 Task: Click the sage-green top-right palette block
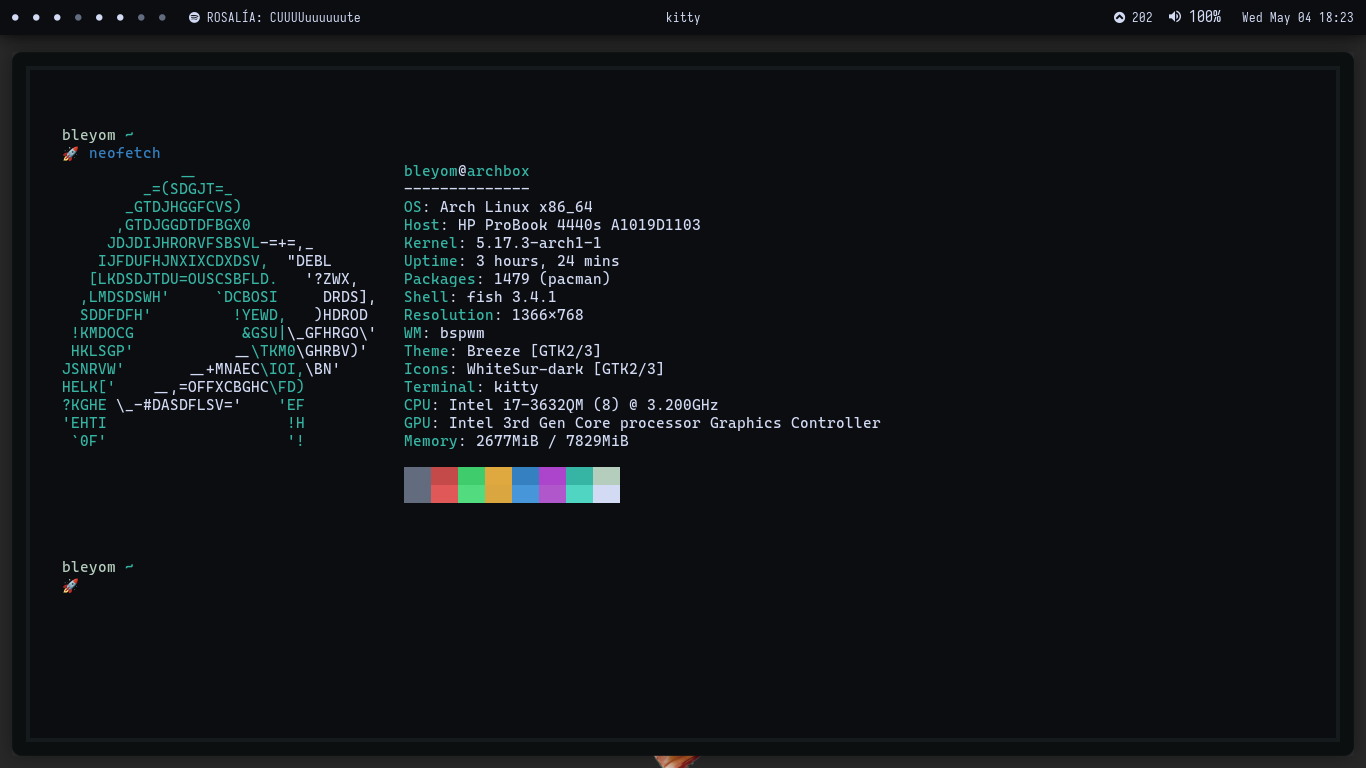(606, 476)
